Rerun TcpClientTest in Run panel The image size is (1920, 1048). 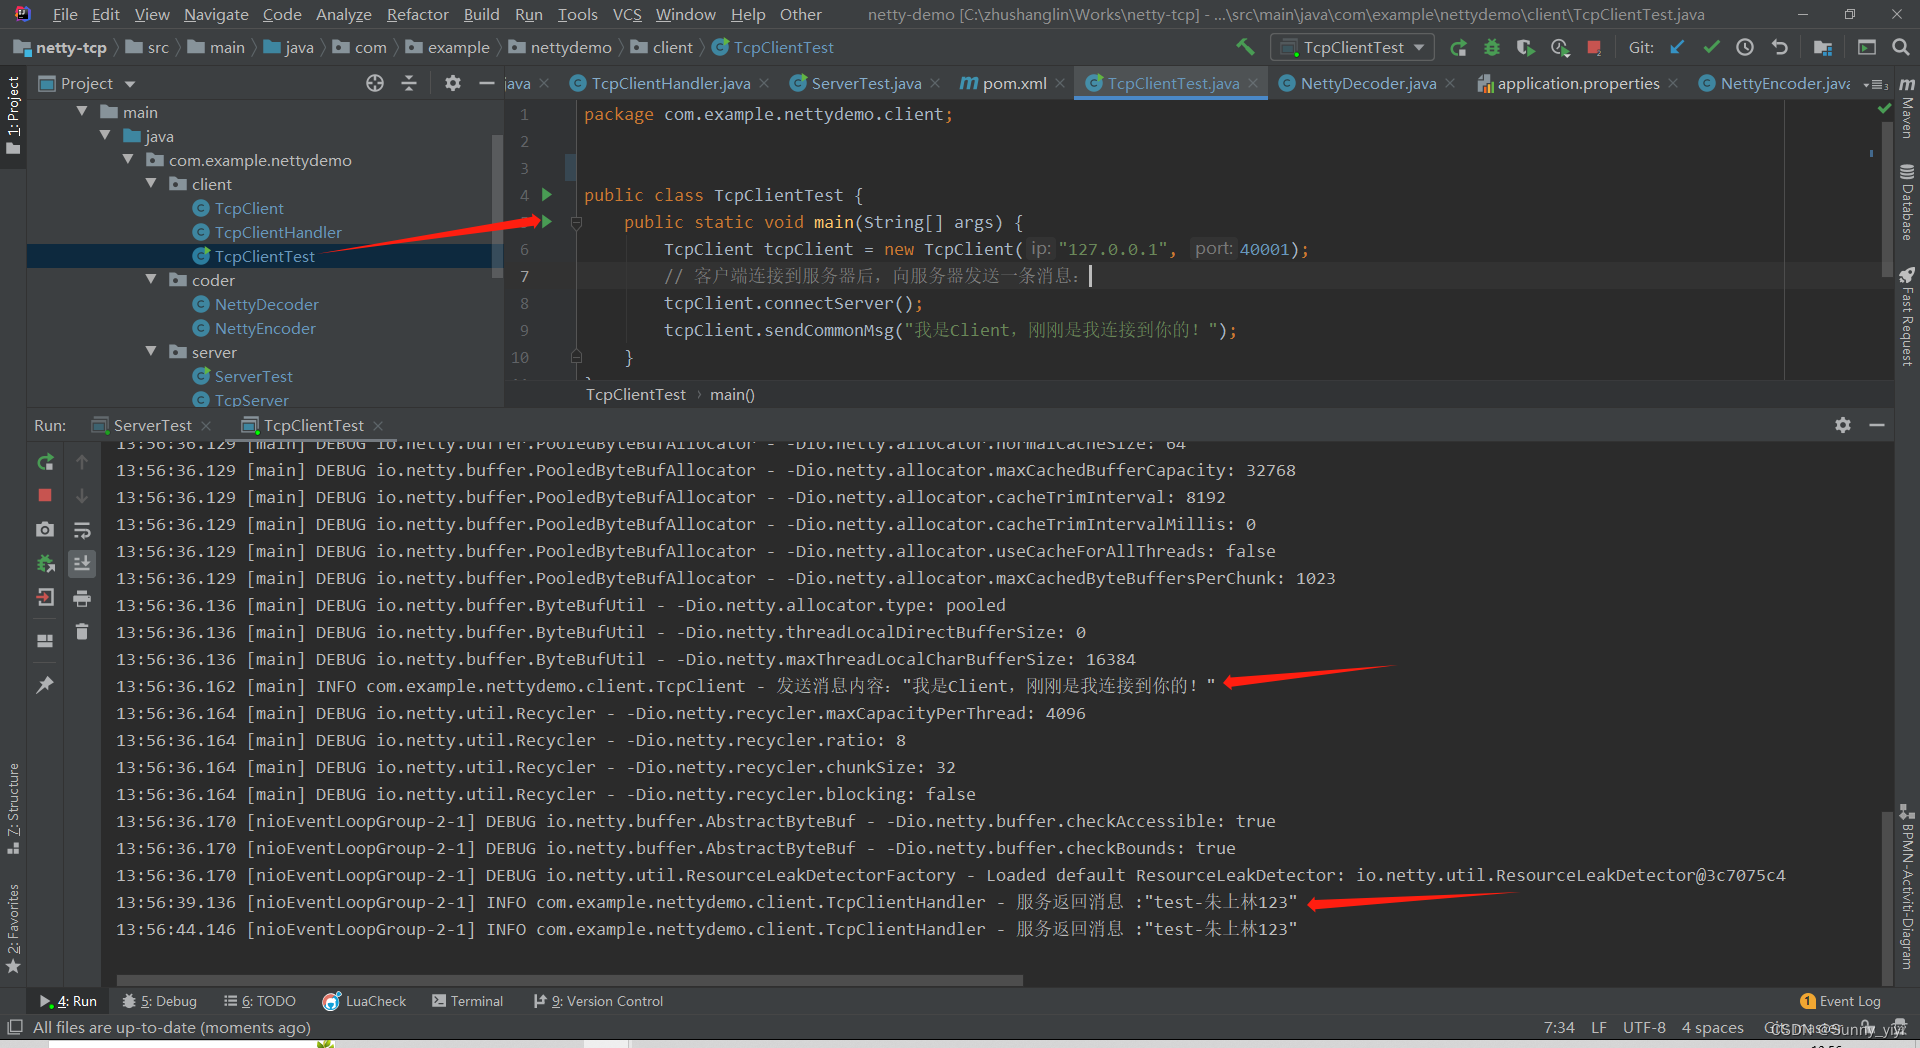coord(45,462)
